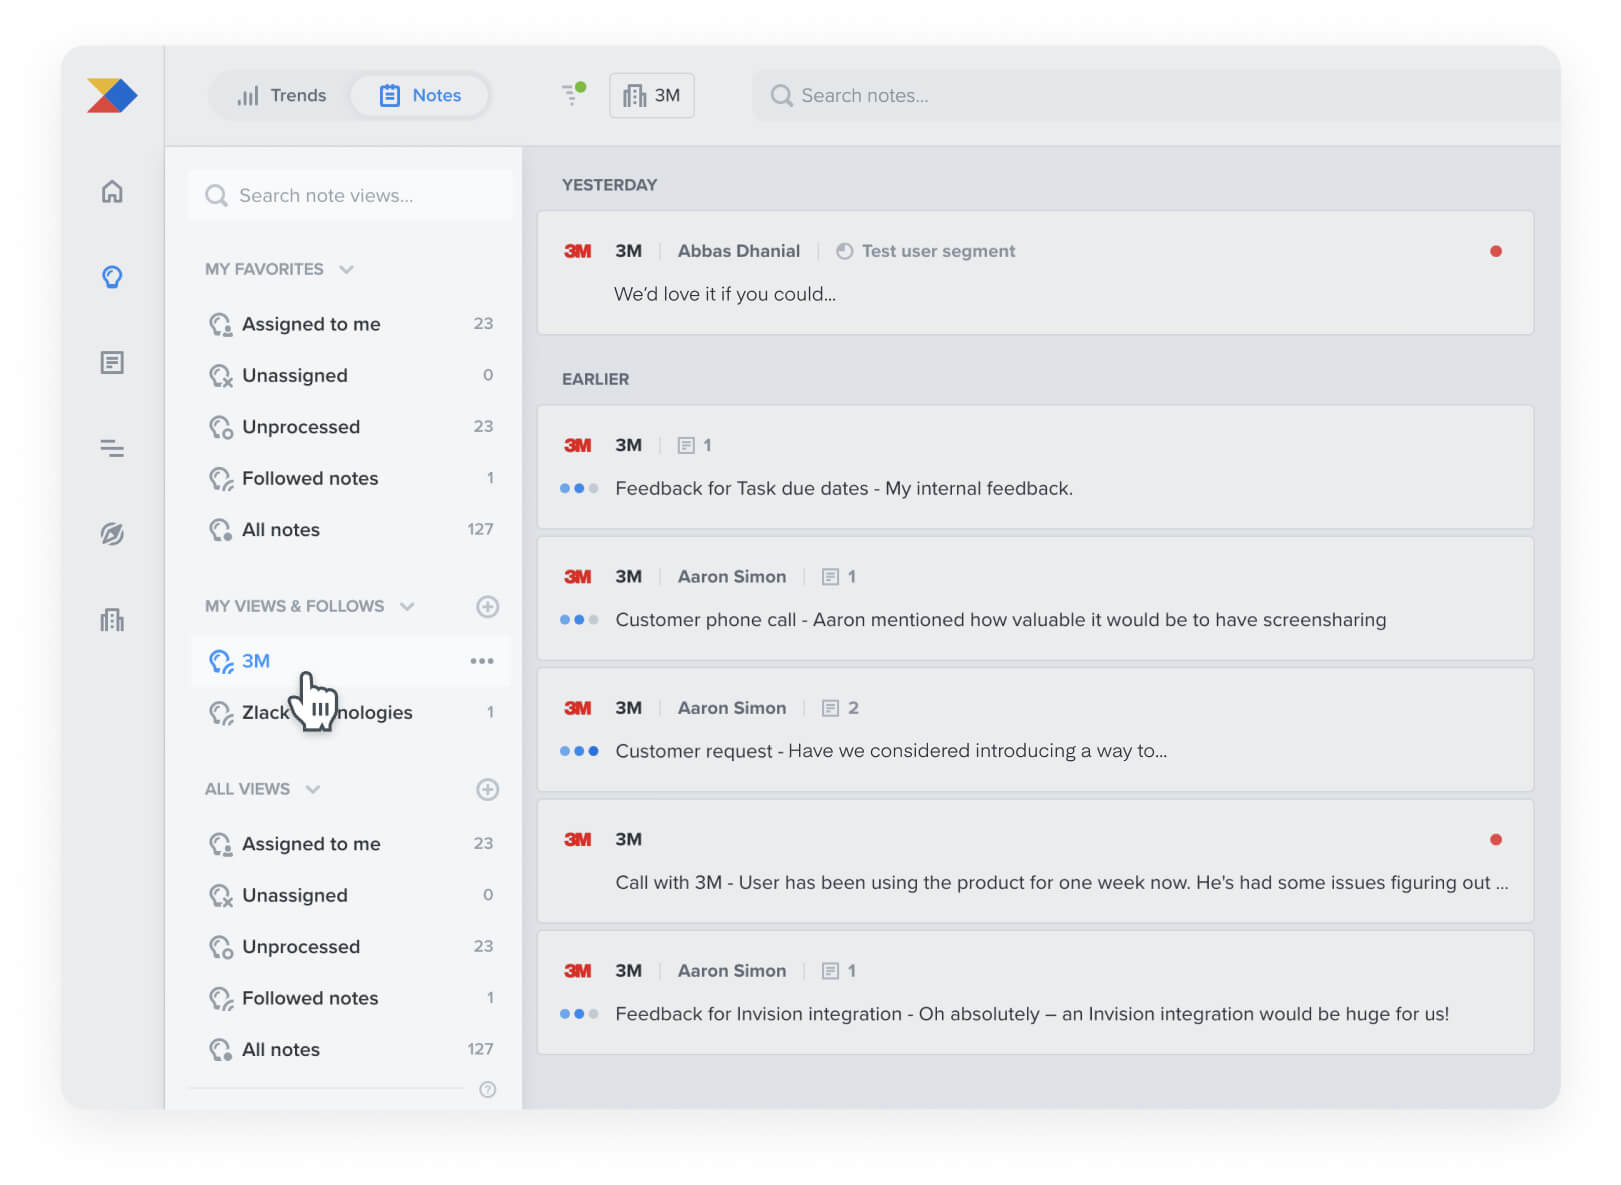Add a new view in All Views

pyautogui.click(x=487, y=789)
